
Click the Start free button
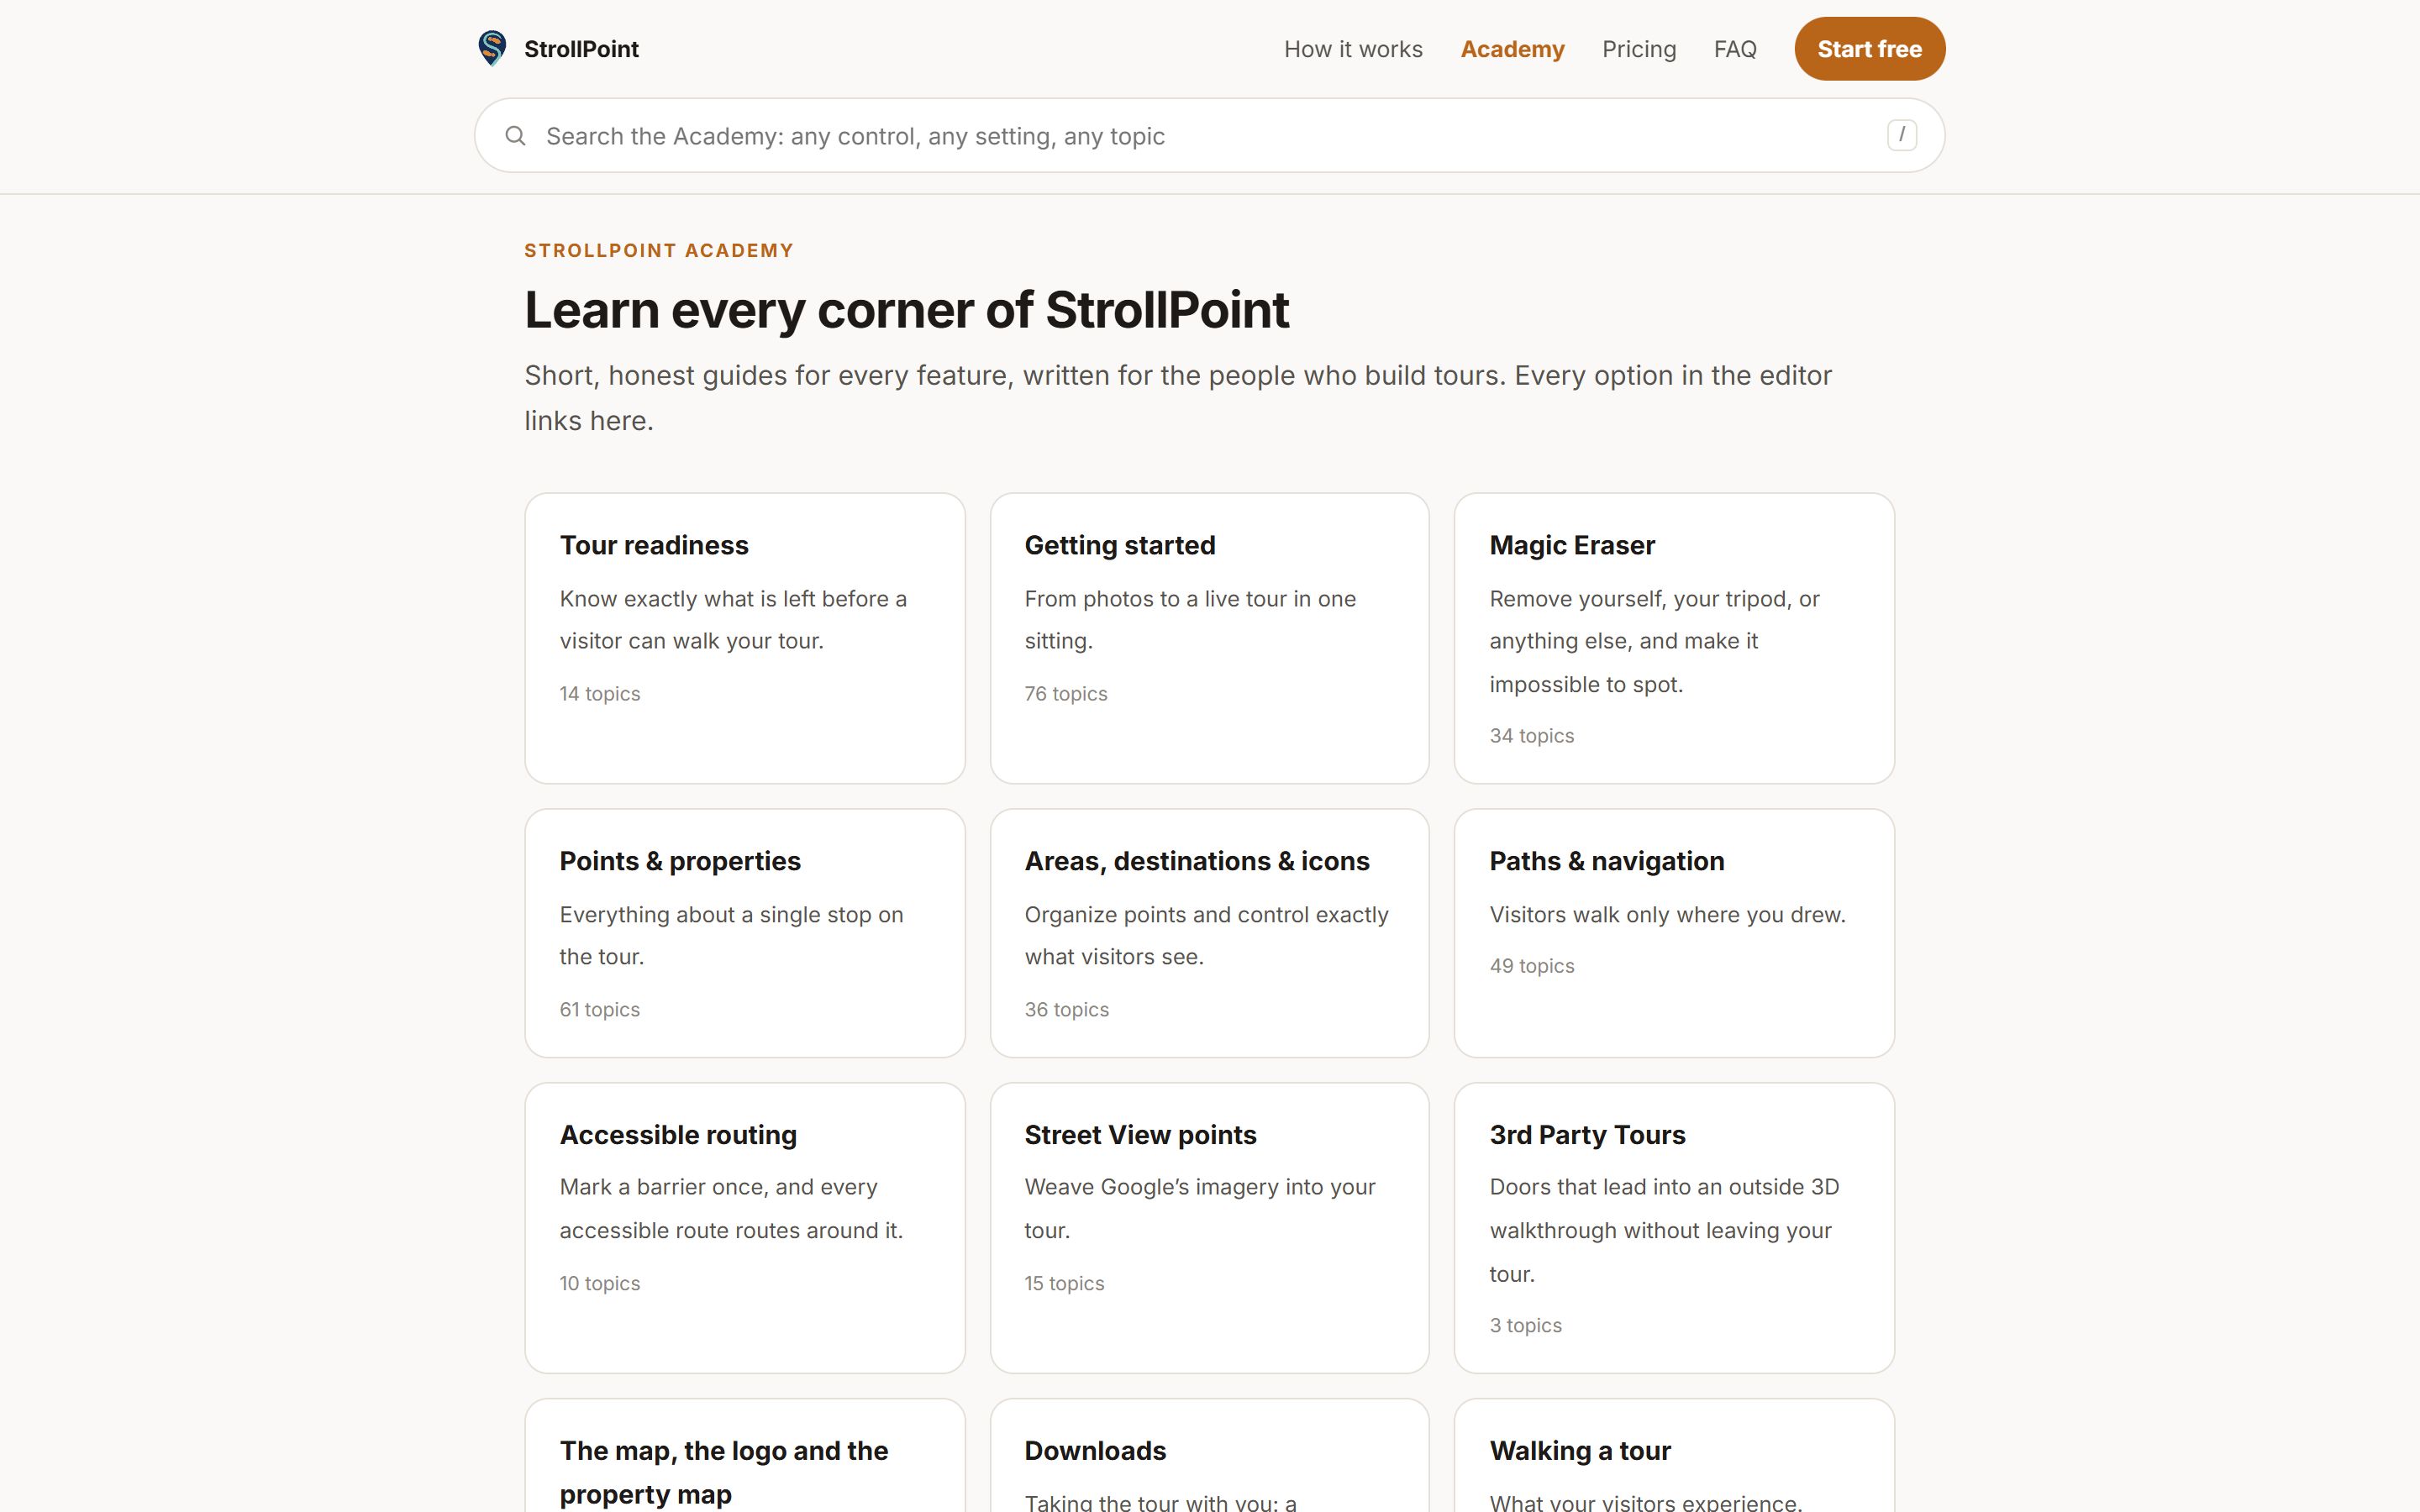tap(1869, 49)
